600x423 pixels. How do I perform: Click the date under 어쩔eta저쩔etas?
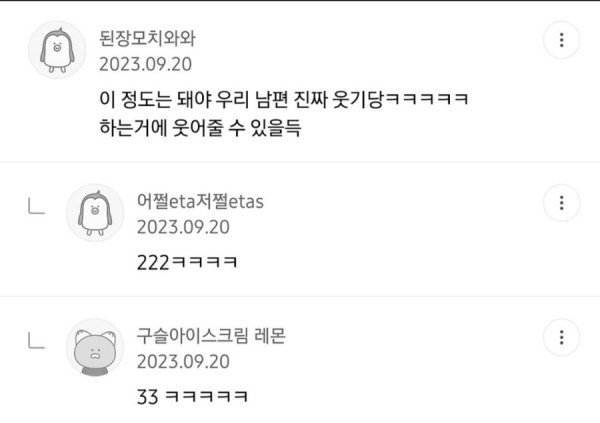(x=183, y=227)
